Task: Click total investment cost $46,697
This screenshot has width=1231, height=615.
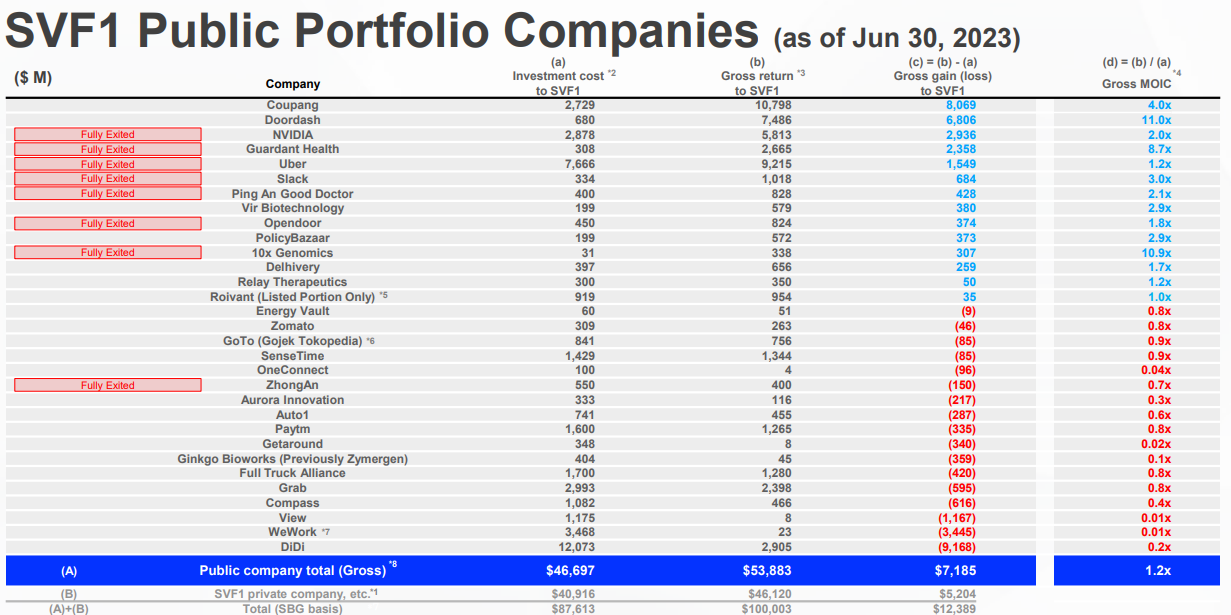Action: tap(571, 571)
